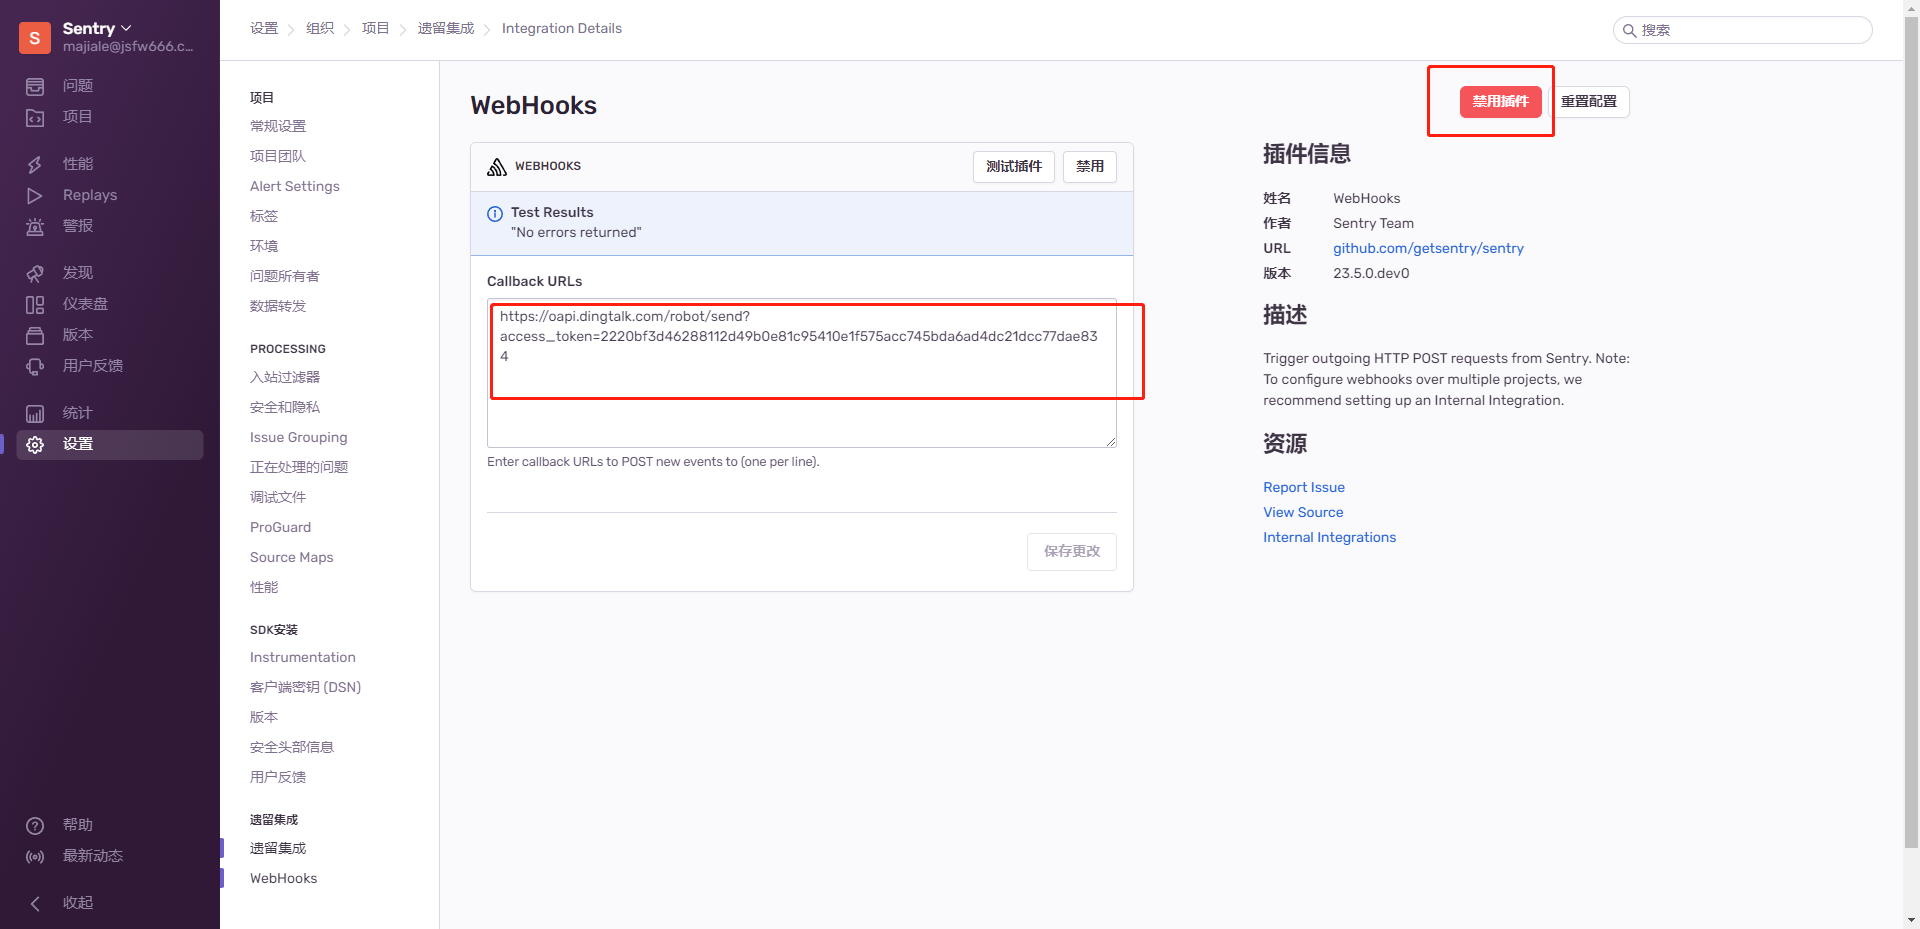Click the Sentry organization avatar icon

click(x=35, y=38)
